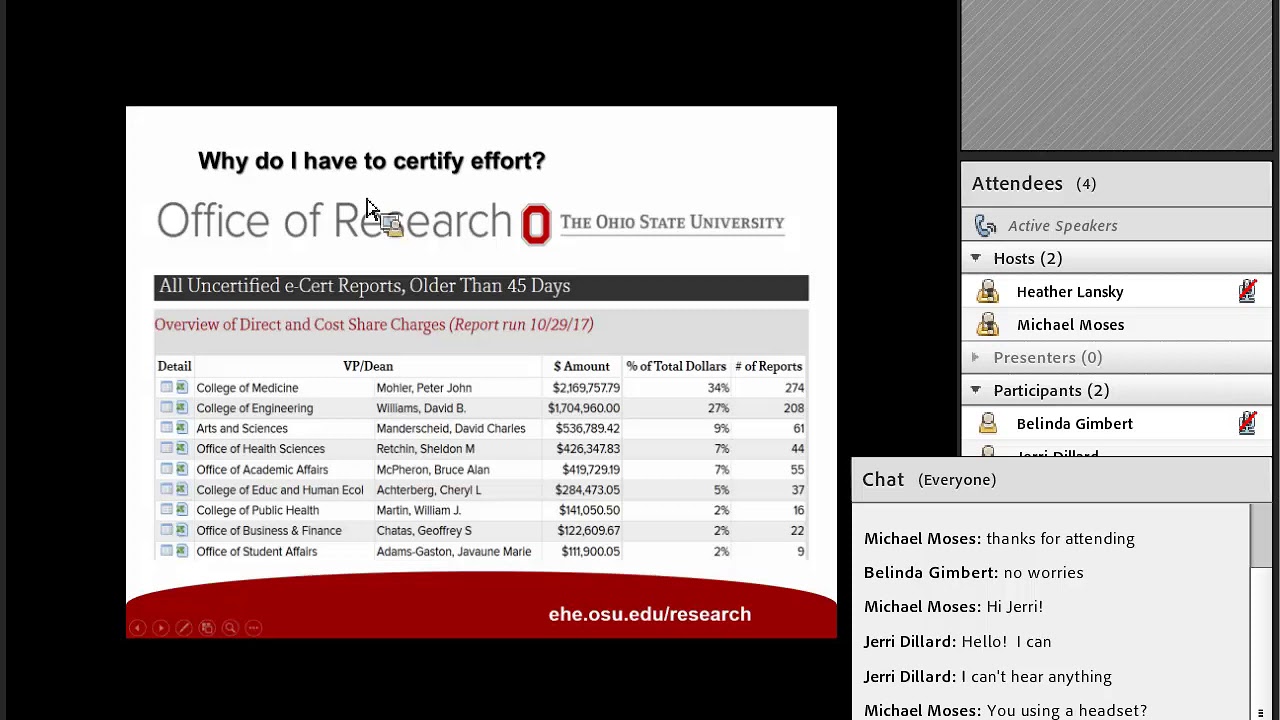
Task: Open table detail icon for College of Engineering
Action: click(x=166, y=407)
